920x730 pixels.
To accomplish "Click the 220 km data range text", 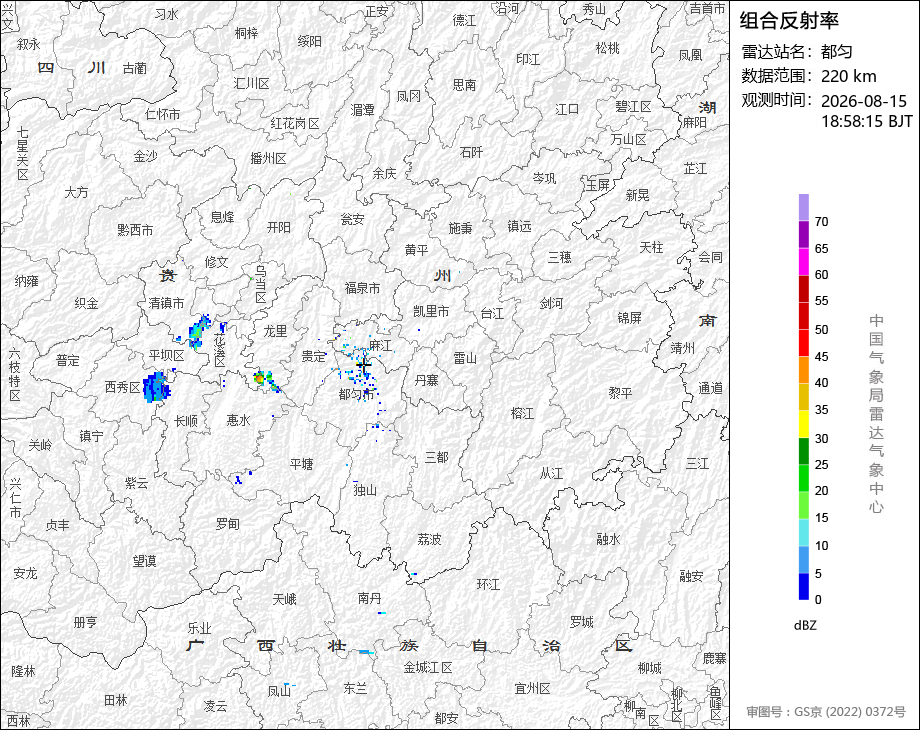I will coord(848,76).
